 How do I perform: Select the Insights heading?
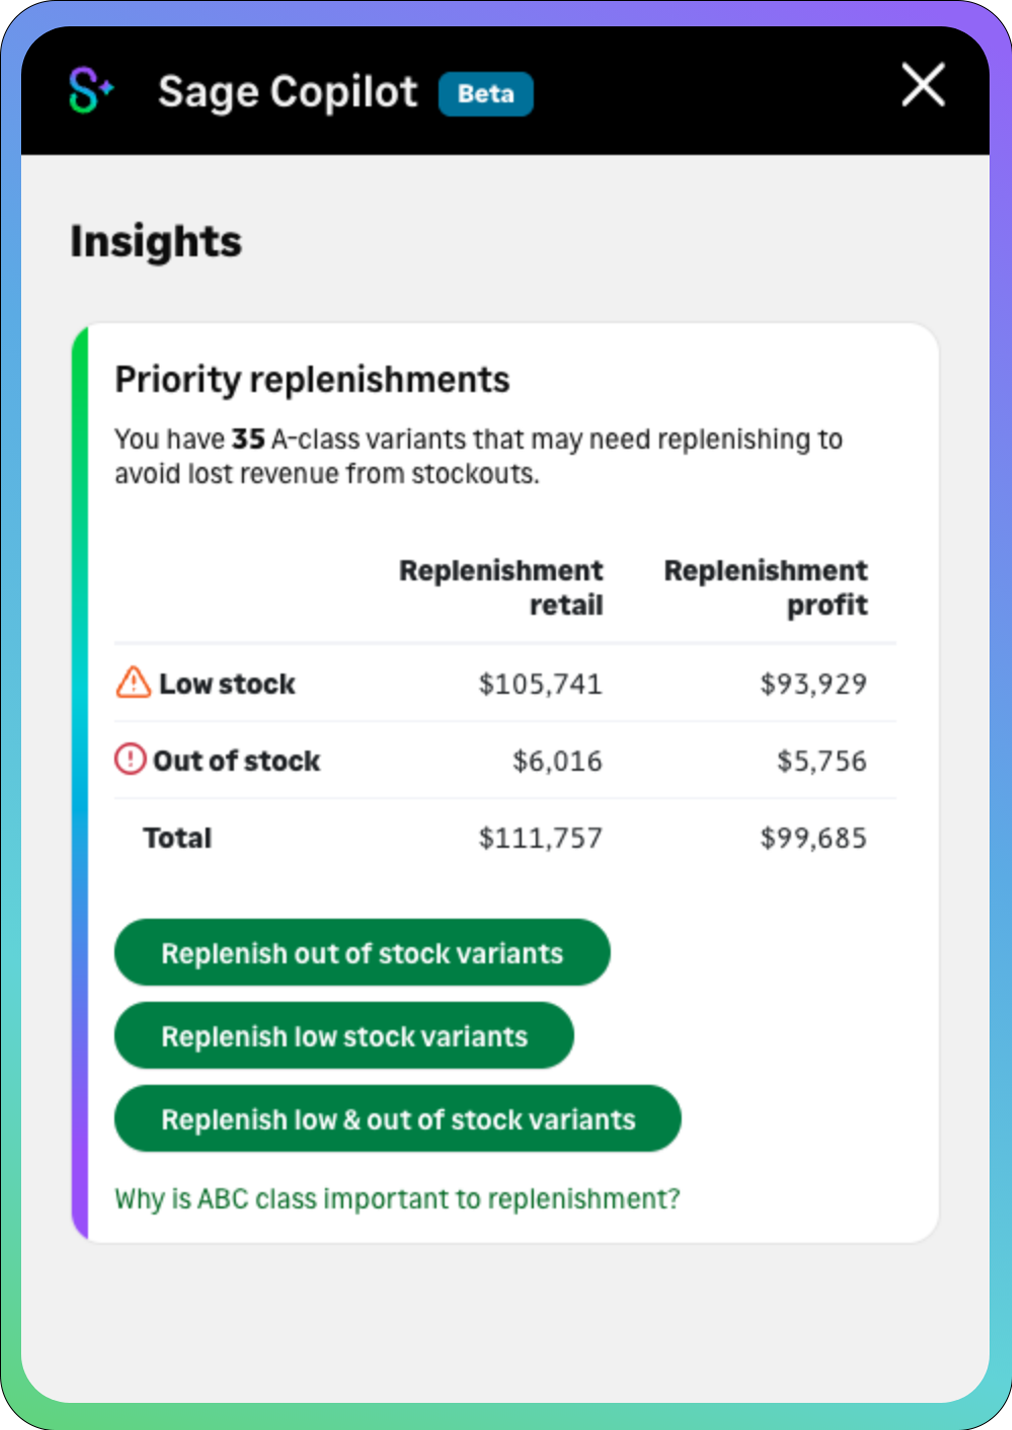click(155, 241)
